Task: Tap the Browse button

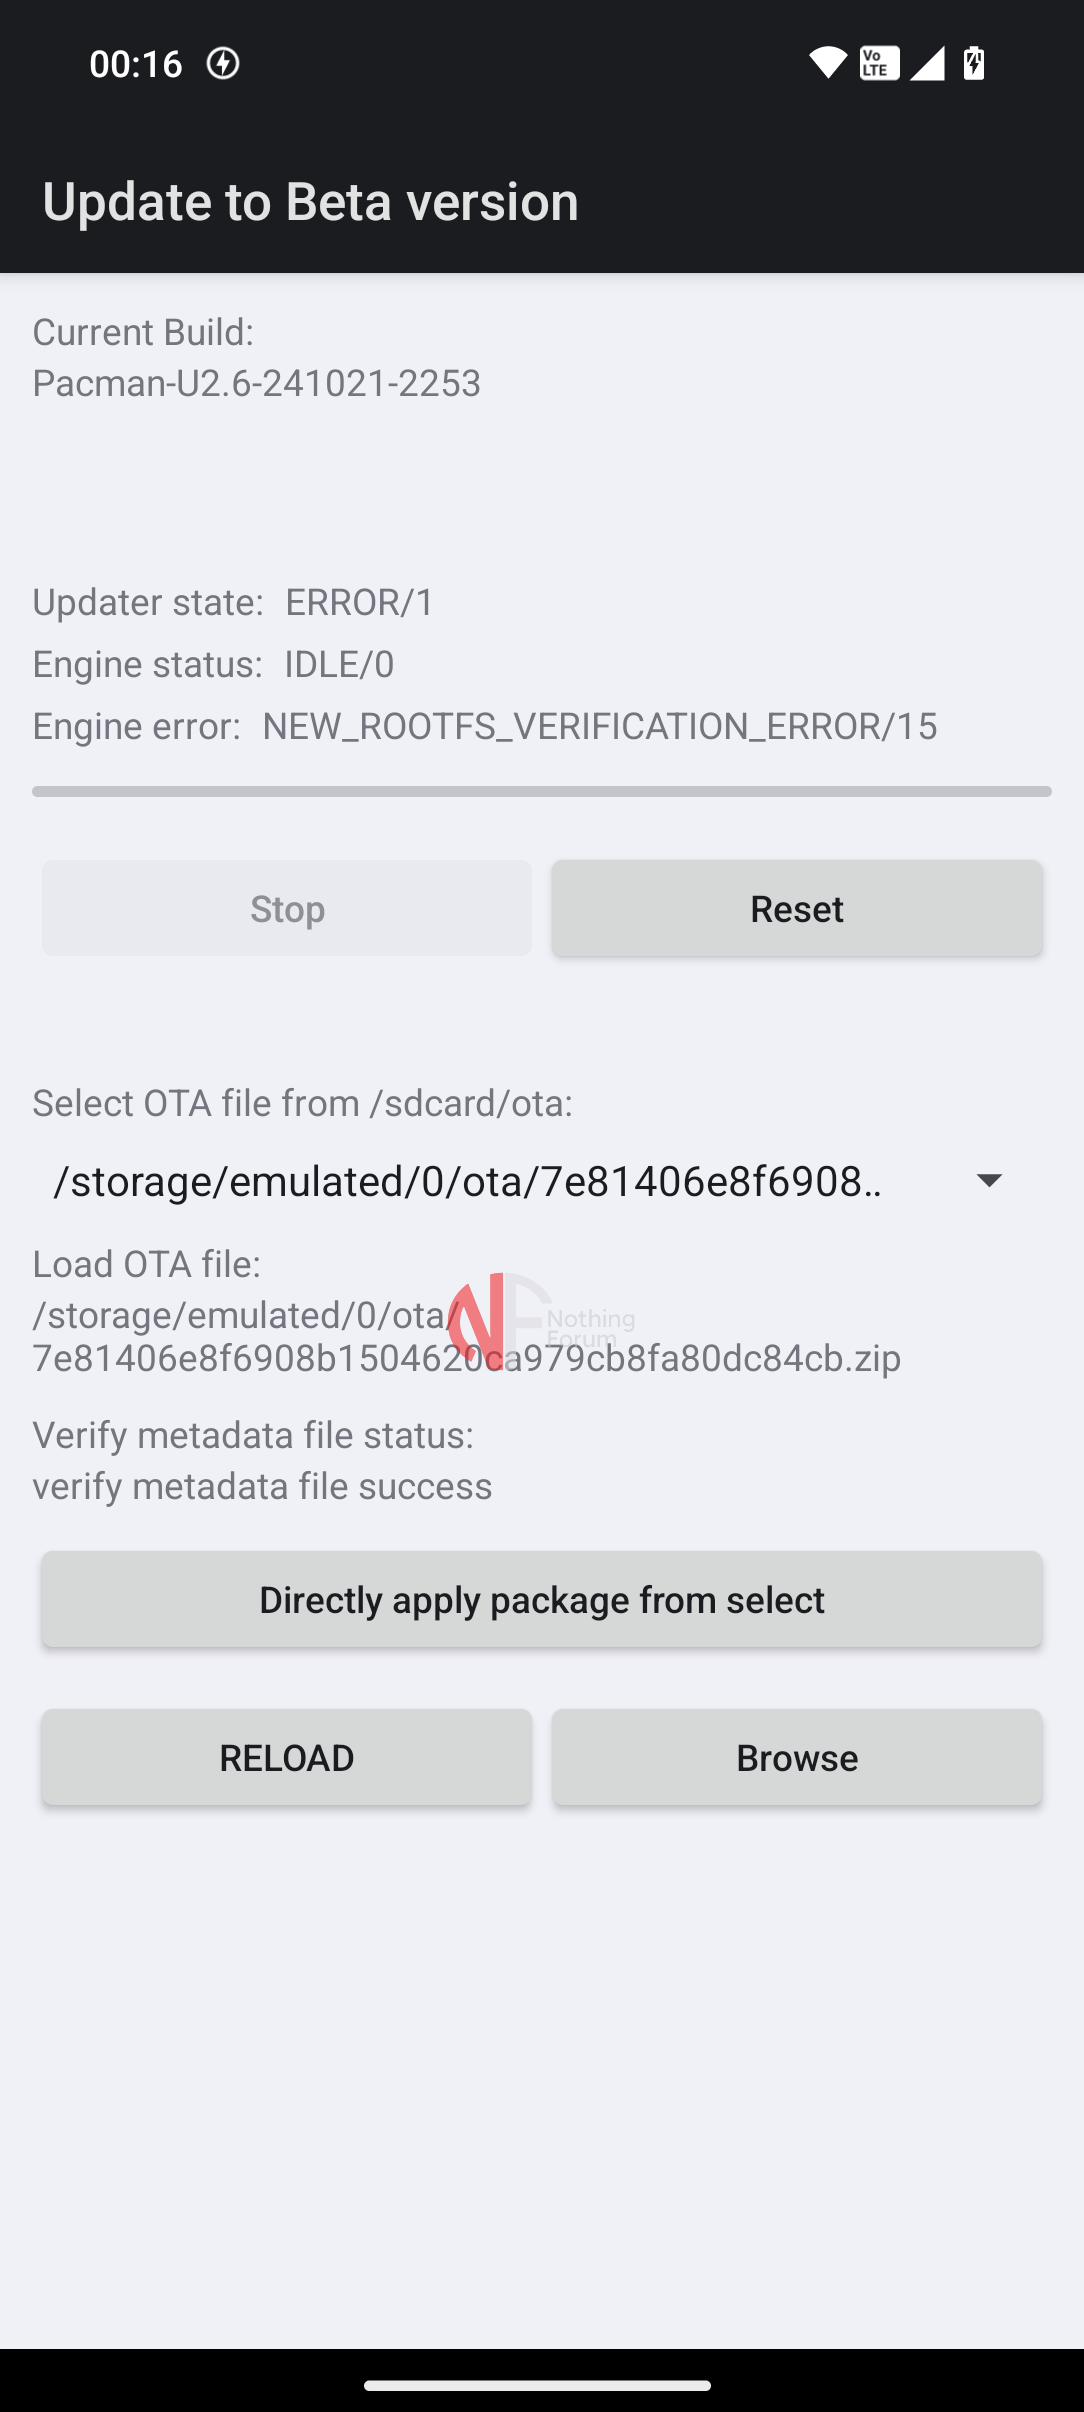Action: 796,1757
